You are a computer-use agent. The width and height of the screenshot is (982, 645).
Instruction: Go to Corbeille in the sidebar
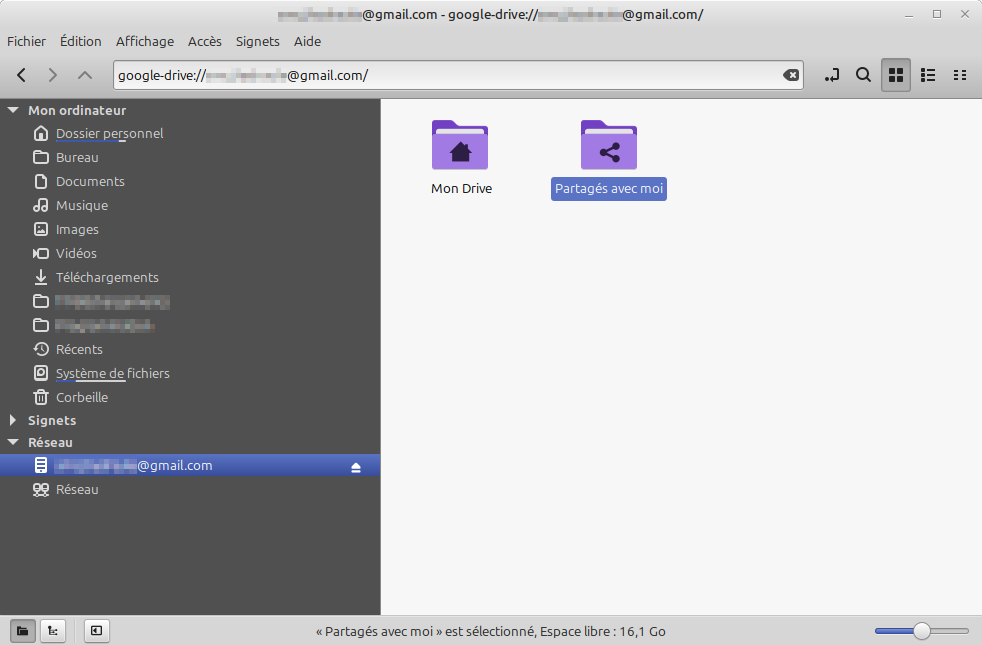coord(81,397)
